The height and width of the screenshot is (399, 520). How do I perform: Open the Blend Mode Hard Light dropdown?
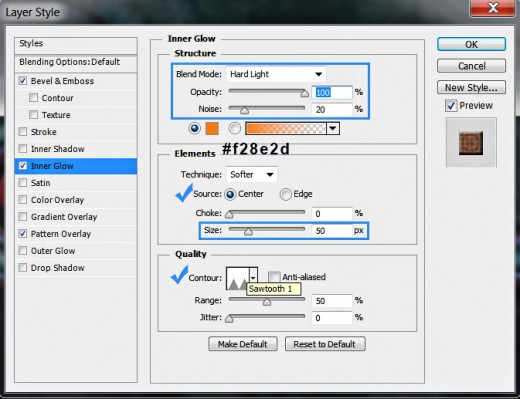tap(276, 74)
